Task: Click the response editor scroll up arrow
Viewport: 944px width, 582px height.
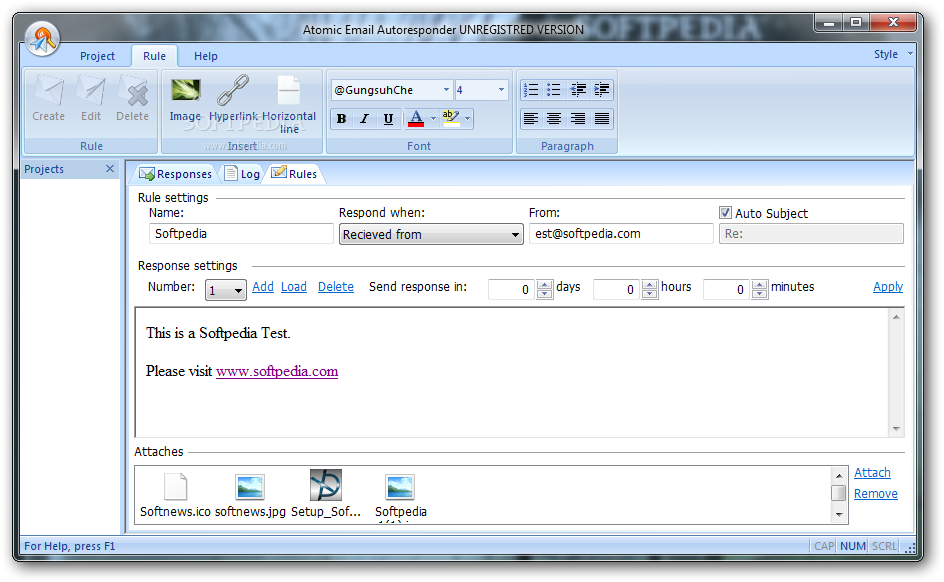Action: click(896, 317)
